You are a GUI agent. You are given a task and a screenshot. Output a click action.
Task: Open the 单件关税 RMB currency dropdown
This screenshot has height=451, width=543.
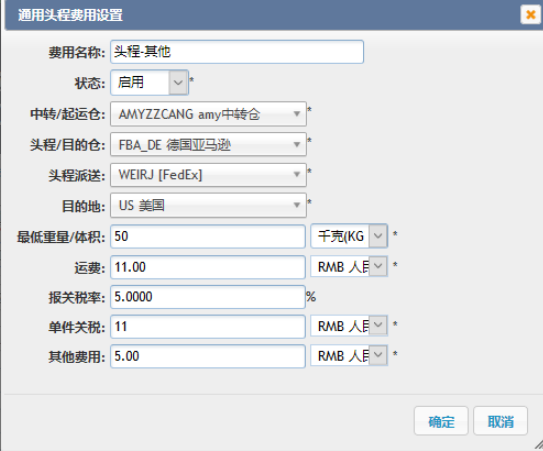[378, 326]
